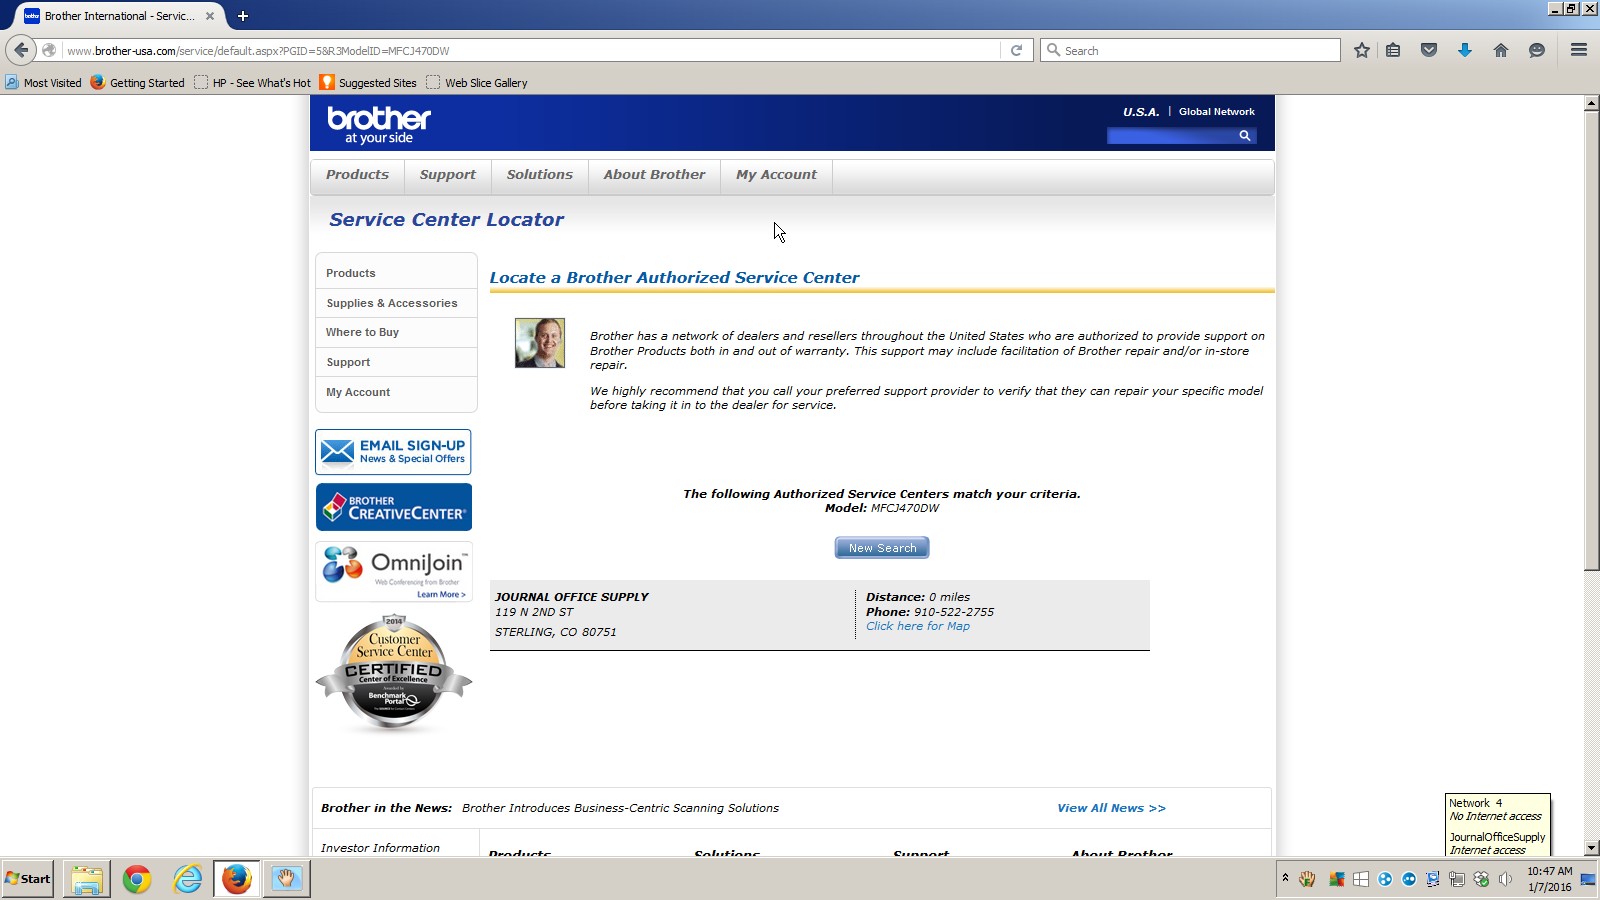Open the My Account navigation menu
Screen dimensions: 1600x900
(776, 175)
